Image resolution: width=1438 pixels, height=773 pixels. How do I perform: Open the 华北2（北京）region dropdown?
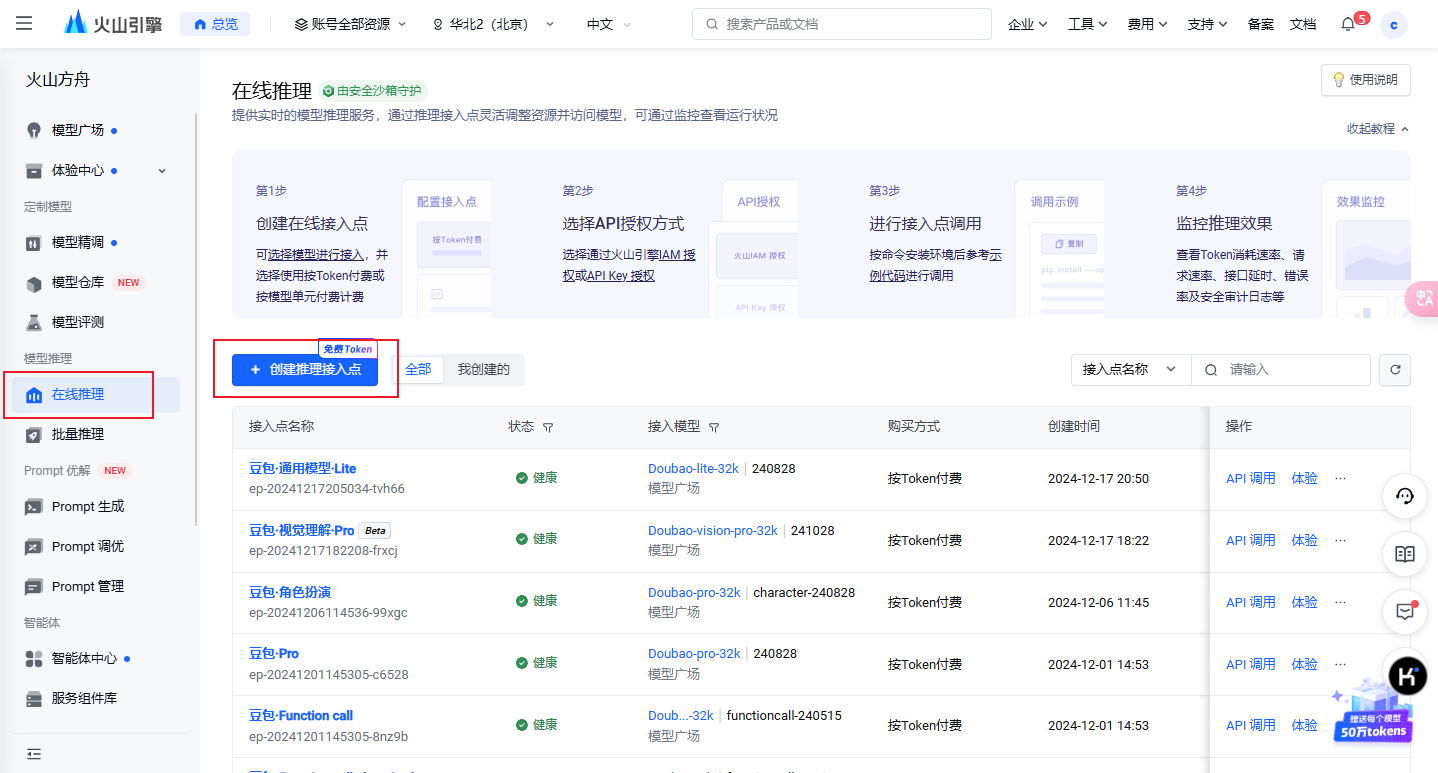[493, 24]
